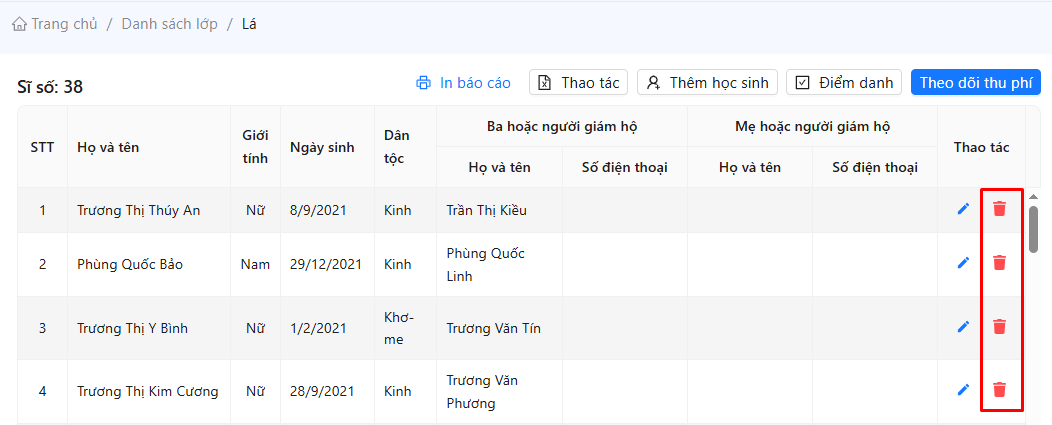This screenshot has height=425, width=1052.
Task: Open Điểm danh attendance
Action: [x=844, y=83]
